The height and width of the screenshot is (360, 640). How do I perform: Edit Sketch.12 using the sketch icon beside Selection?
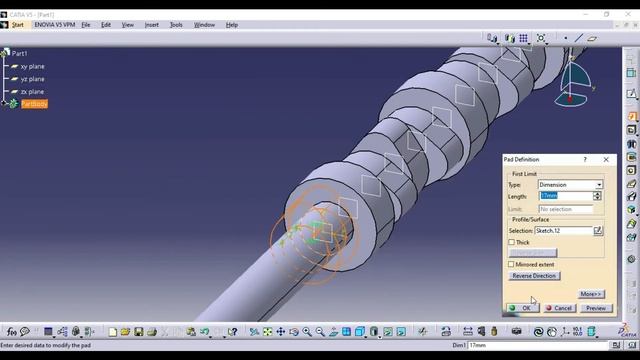pyautogui.click(x=598, y=231)
